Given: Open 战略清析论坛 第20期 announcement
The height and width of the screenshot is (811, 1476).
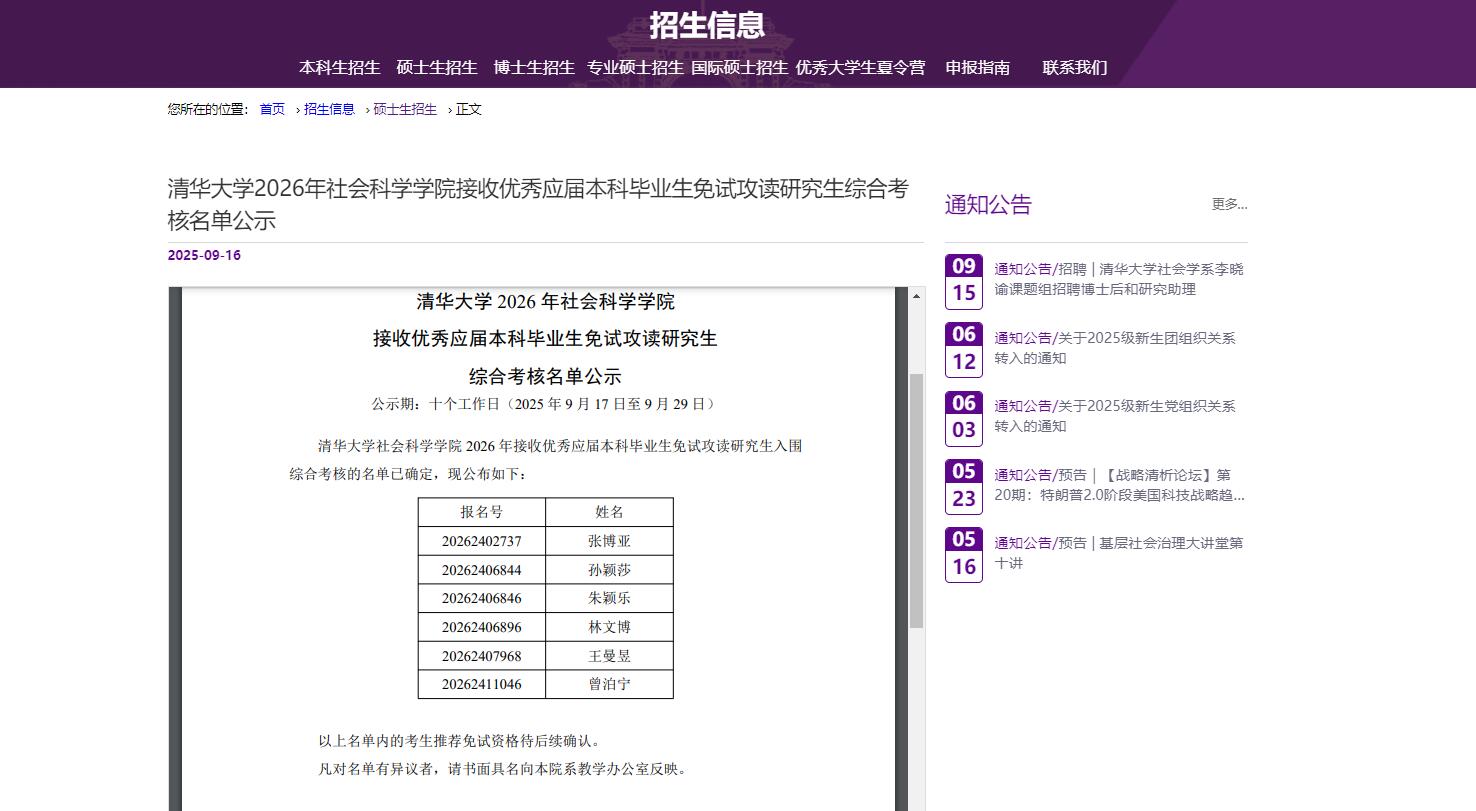Looking at the screenshot, I should 1118,485.
